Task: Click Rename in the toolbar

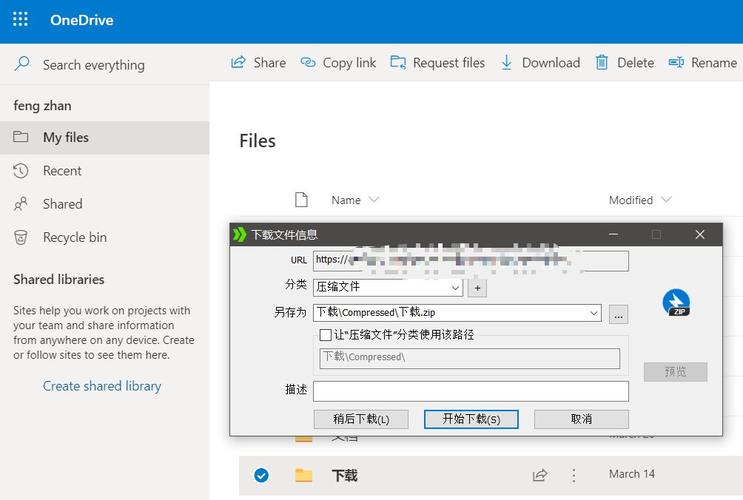Action: tap(714, 63)
